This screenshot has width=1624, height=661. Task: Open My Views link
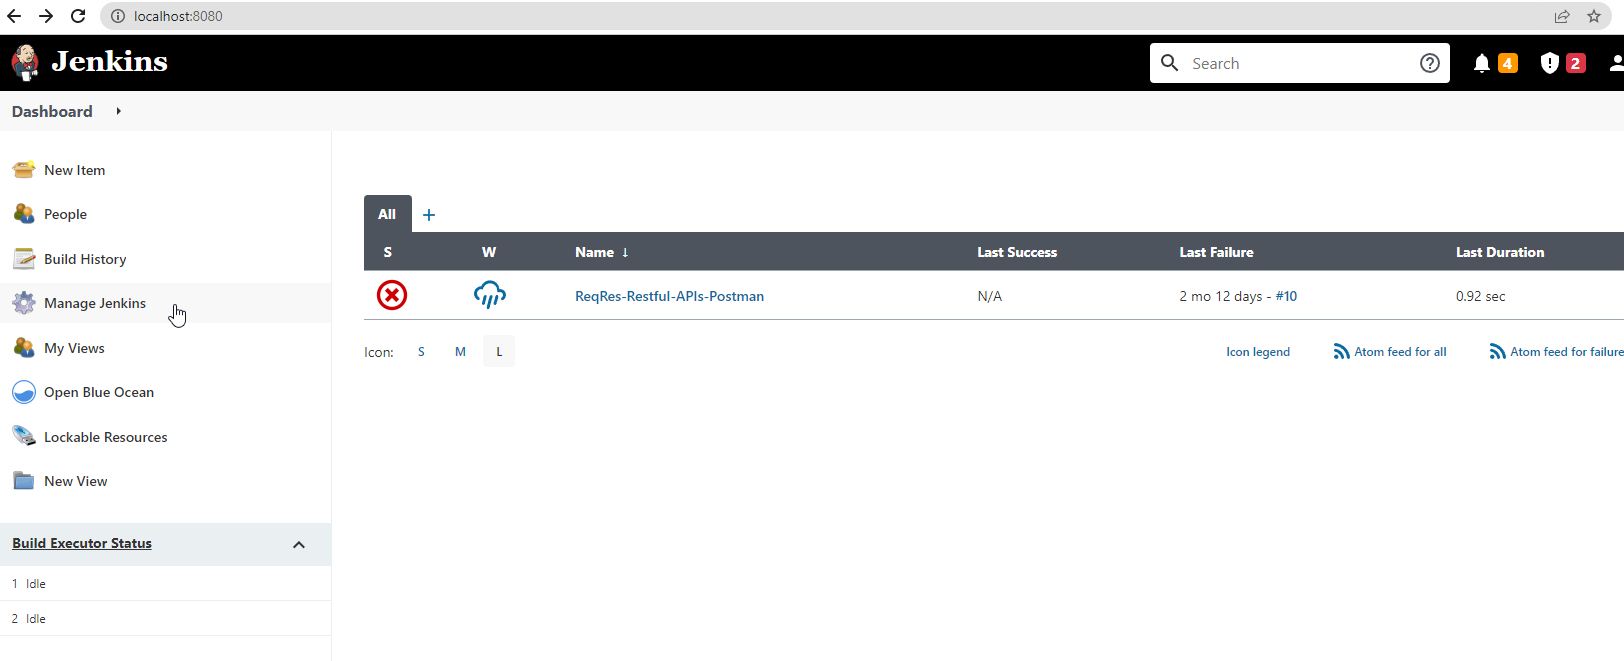pos(74,348)
